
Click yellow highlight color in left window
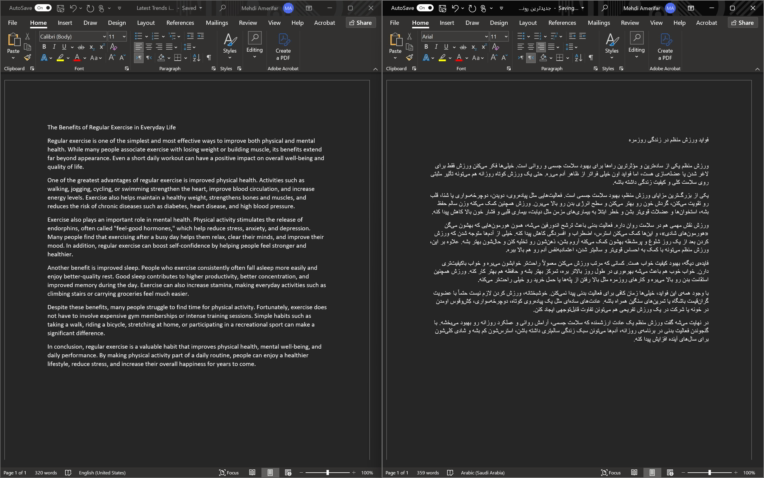click(x=60, y=57)
